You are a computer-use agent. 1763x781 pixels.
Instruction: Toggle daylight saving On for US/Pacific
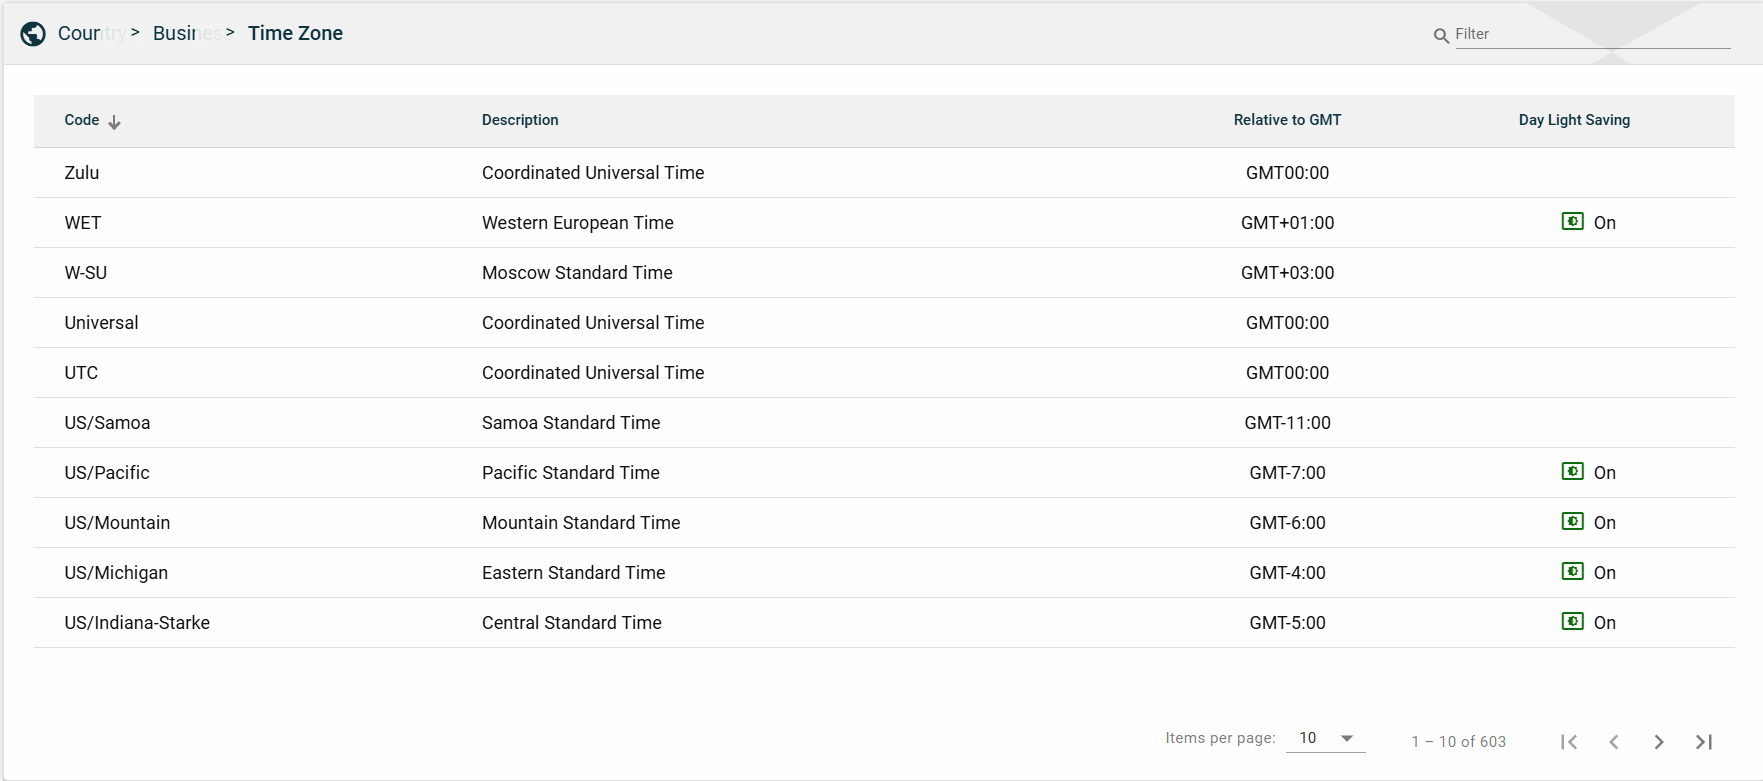pos(1572,472)
